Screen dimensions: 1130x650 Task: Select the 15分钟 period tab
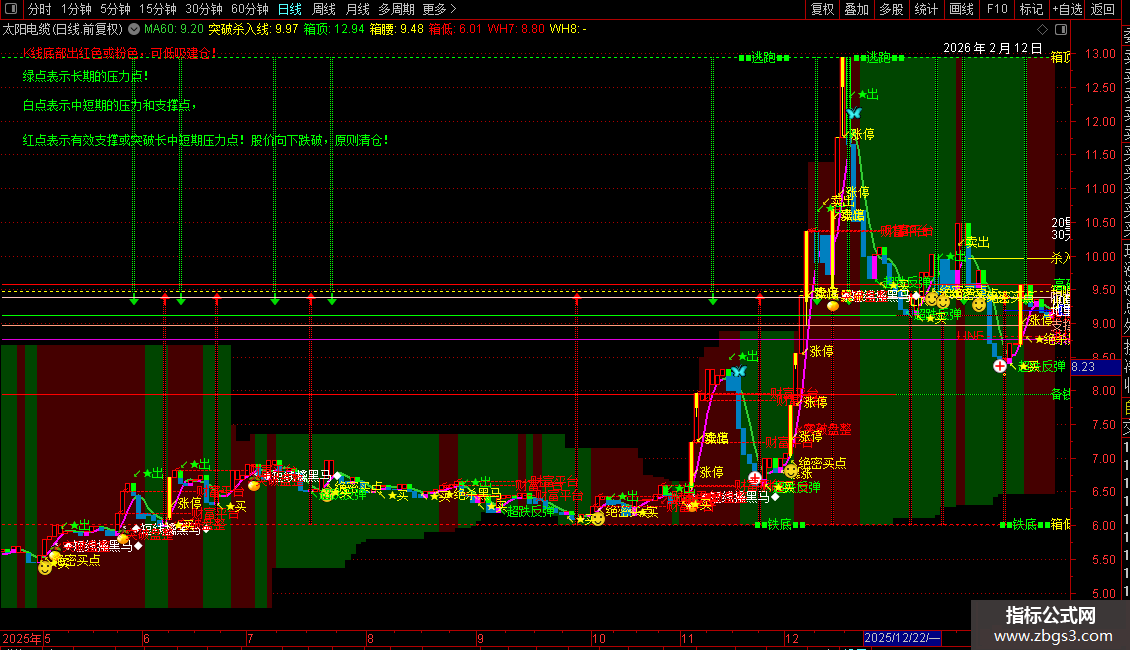point(158,9)
